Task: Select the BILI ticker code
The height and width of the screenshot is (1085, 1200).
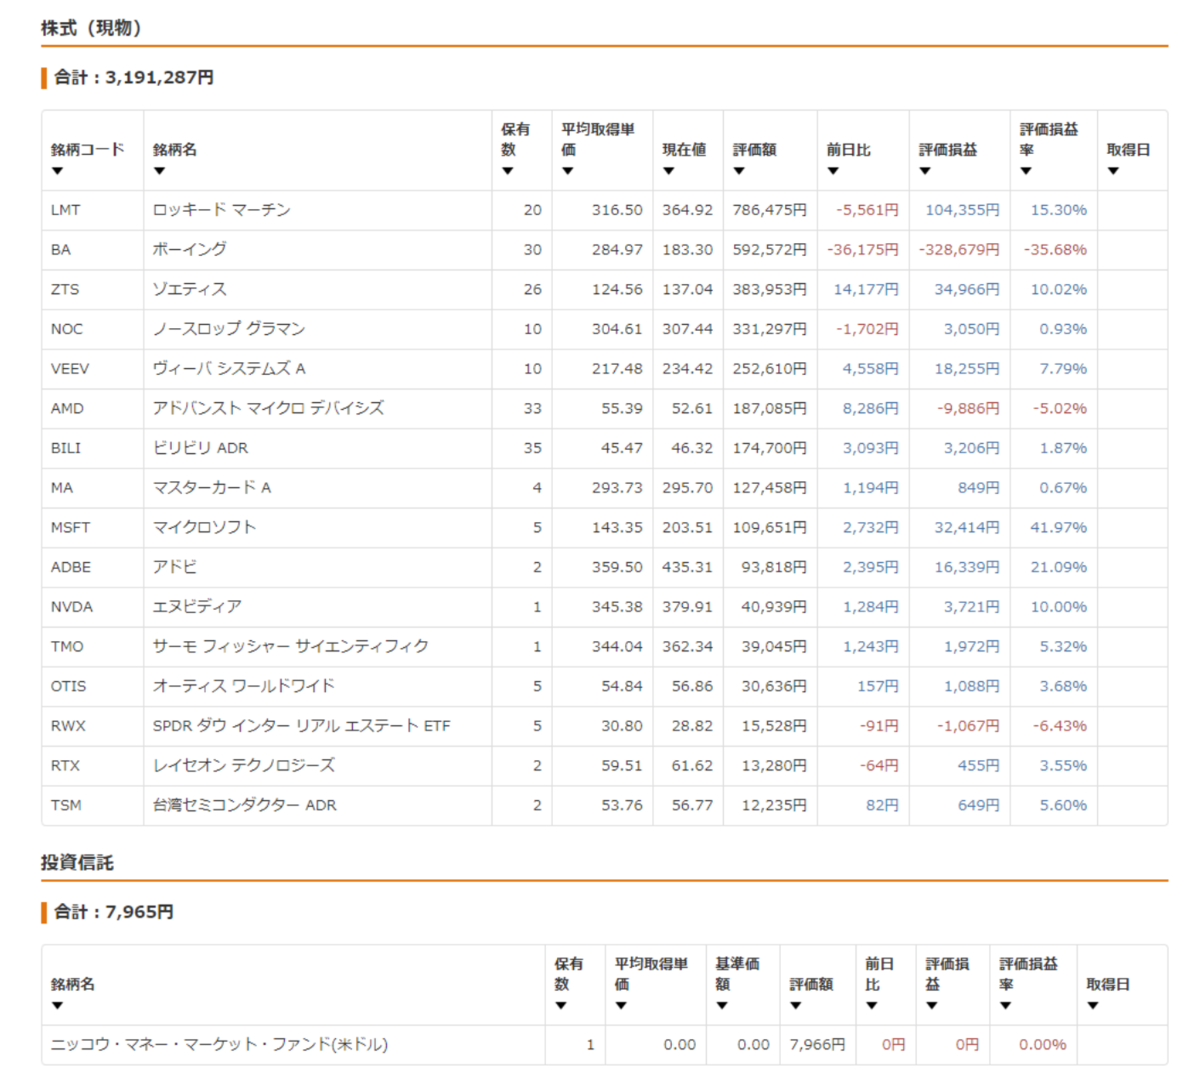Action: pyautogui.click(x=66, y=448)
